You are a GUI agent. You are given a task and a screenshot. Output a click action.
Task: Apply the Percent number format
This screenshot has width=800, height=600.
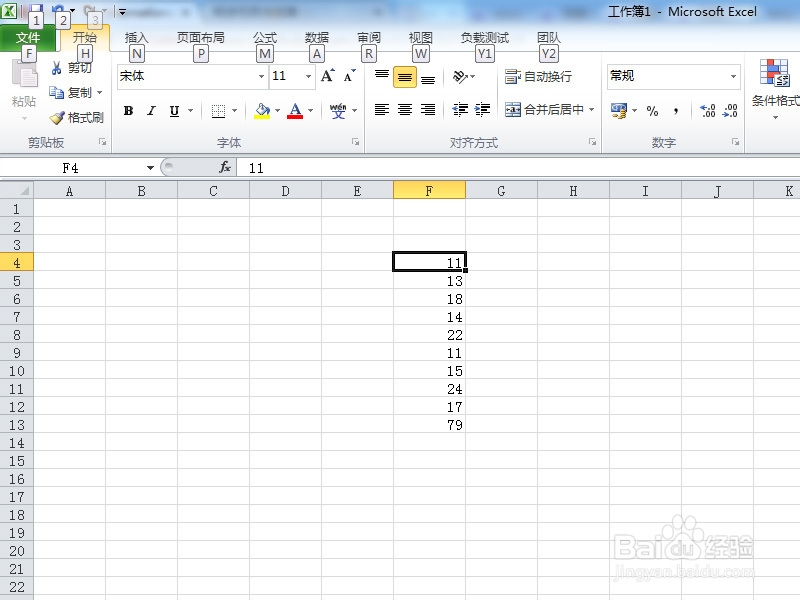click(651, 112)
